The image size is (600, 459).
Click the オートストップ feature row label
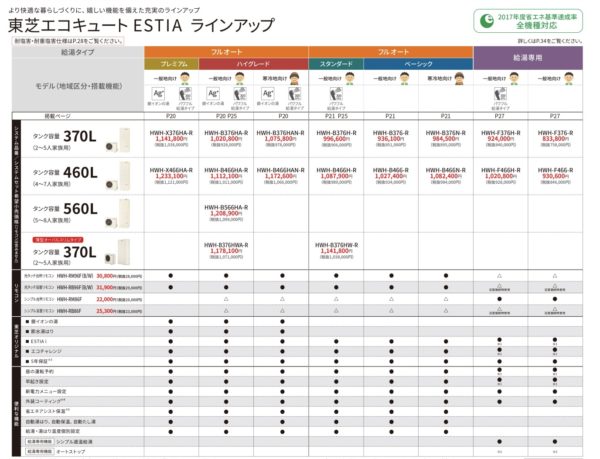pyautogui.click(x=55, y=451)
